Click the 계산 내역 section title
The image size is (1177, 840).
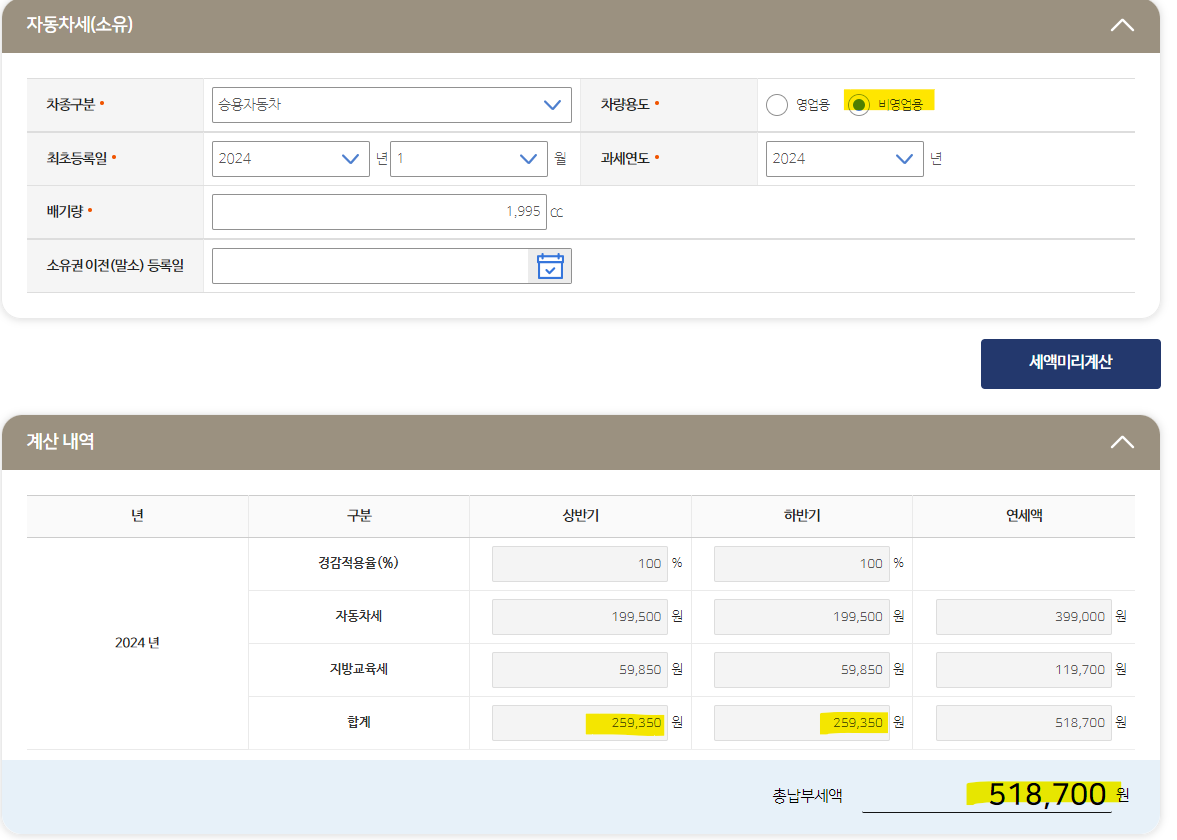pos(60,441)
